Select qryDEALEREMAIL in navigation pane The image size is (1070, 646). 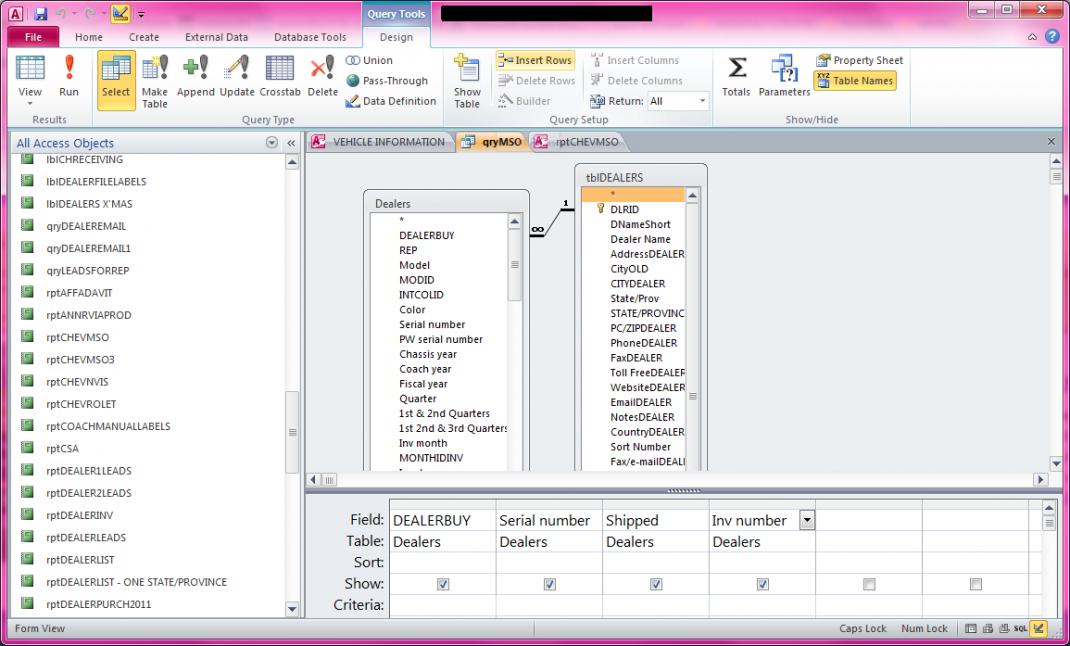coord(85,226)
